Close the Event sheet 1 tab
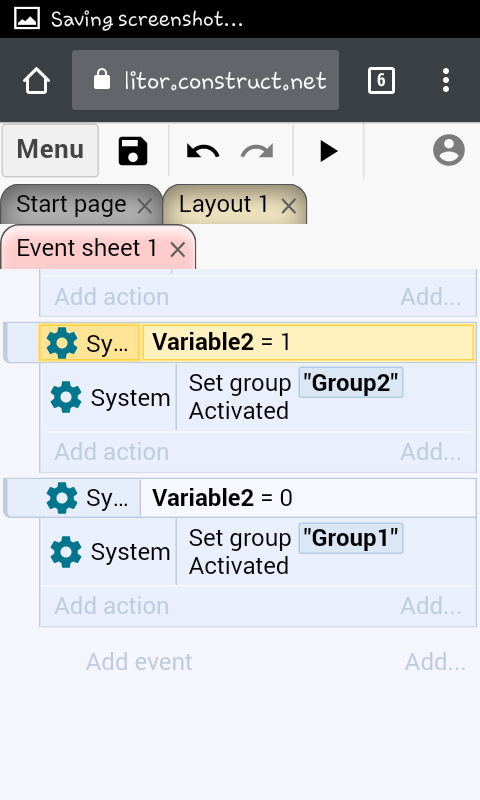The image size is (480, 800). tap(178, 249)
